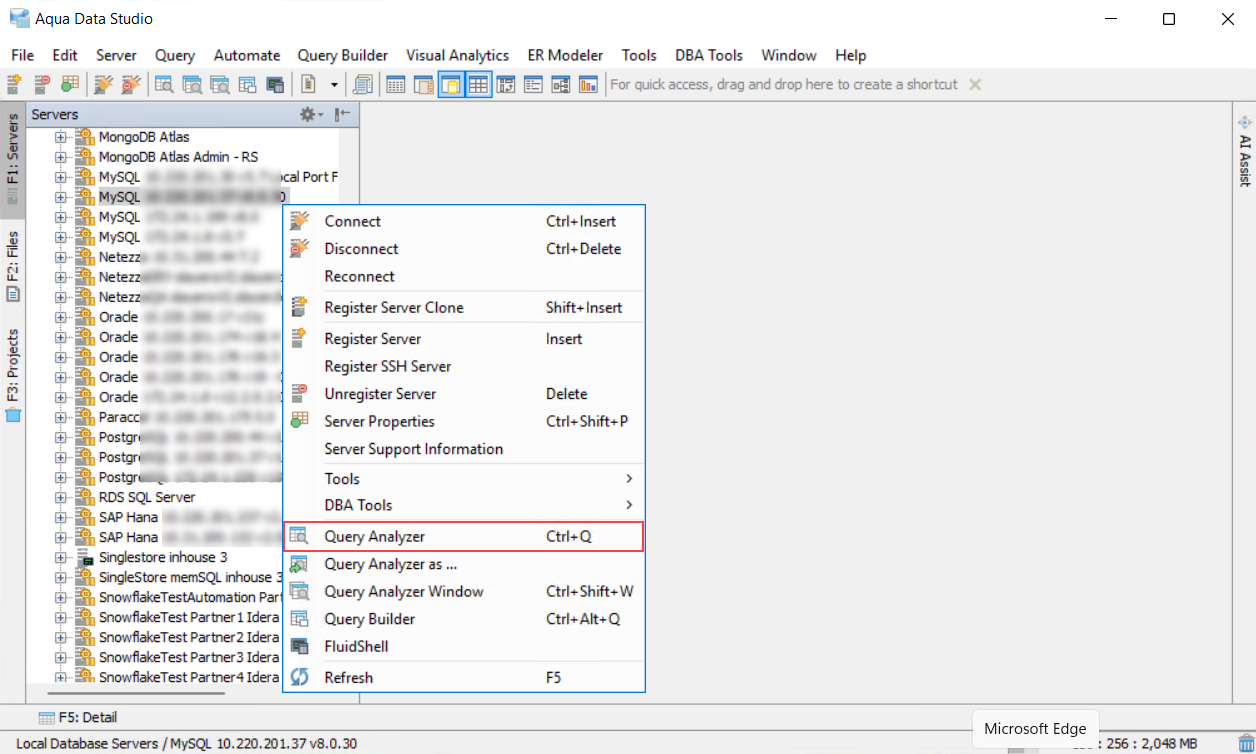The image size is (1256, 754).
Task: Open the new document dropdown arrow
Action: tap(334, 85)
